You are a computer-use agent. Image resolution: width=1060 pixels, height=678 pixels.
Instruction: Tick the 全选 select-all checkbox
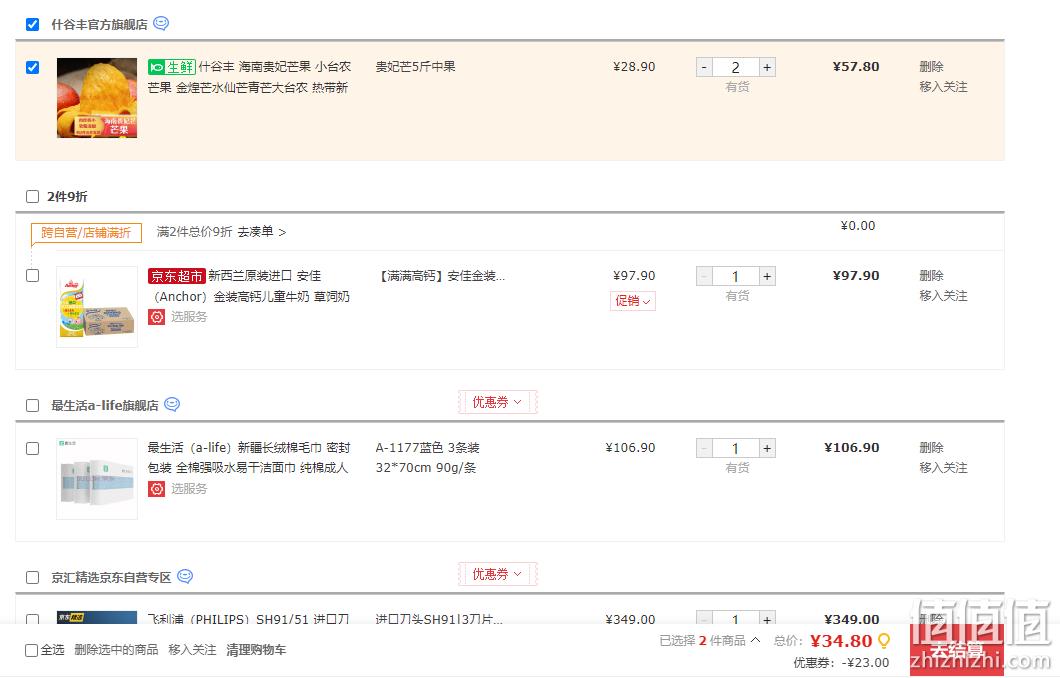tap(31, 650)
